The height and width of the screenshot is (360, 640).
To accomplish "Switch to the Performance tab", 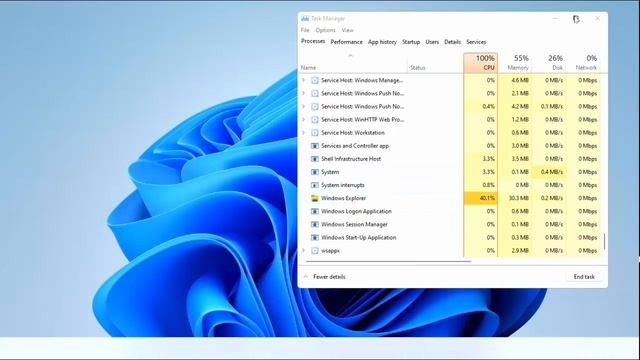I will [347, 42].
